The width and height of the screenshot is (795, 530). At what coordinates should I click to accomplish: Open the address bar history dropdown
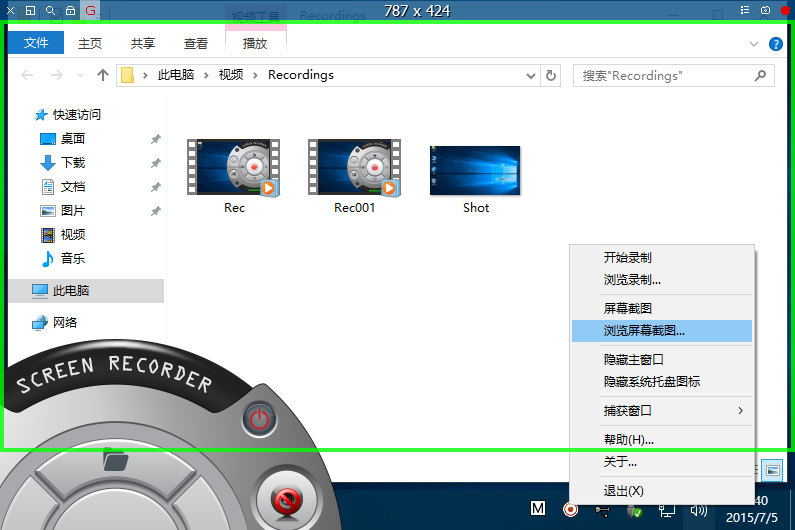[532, 75]
